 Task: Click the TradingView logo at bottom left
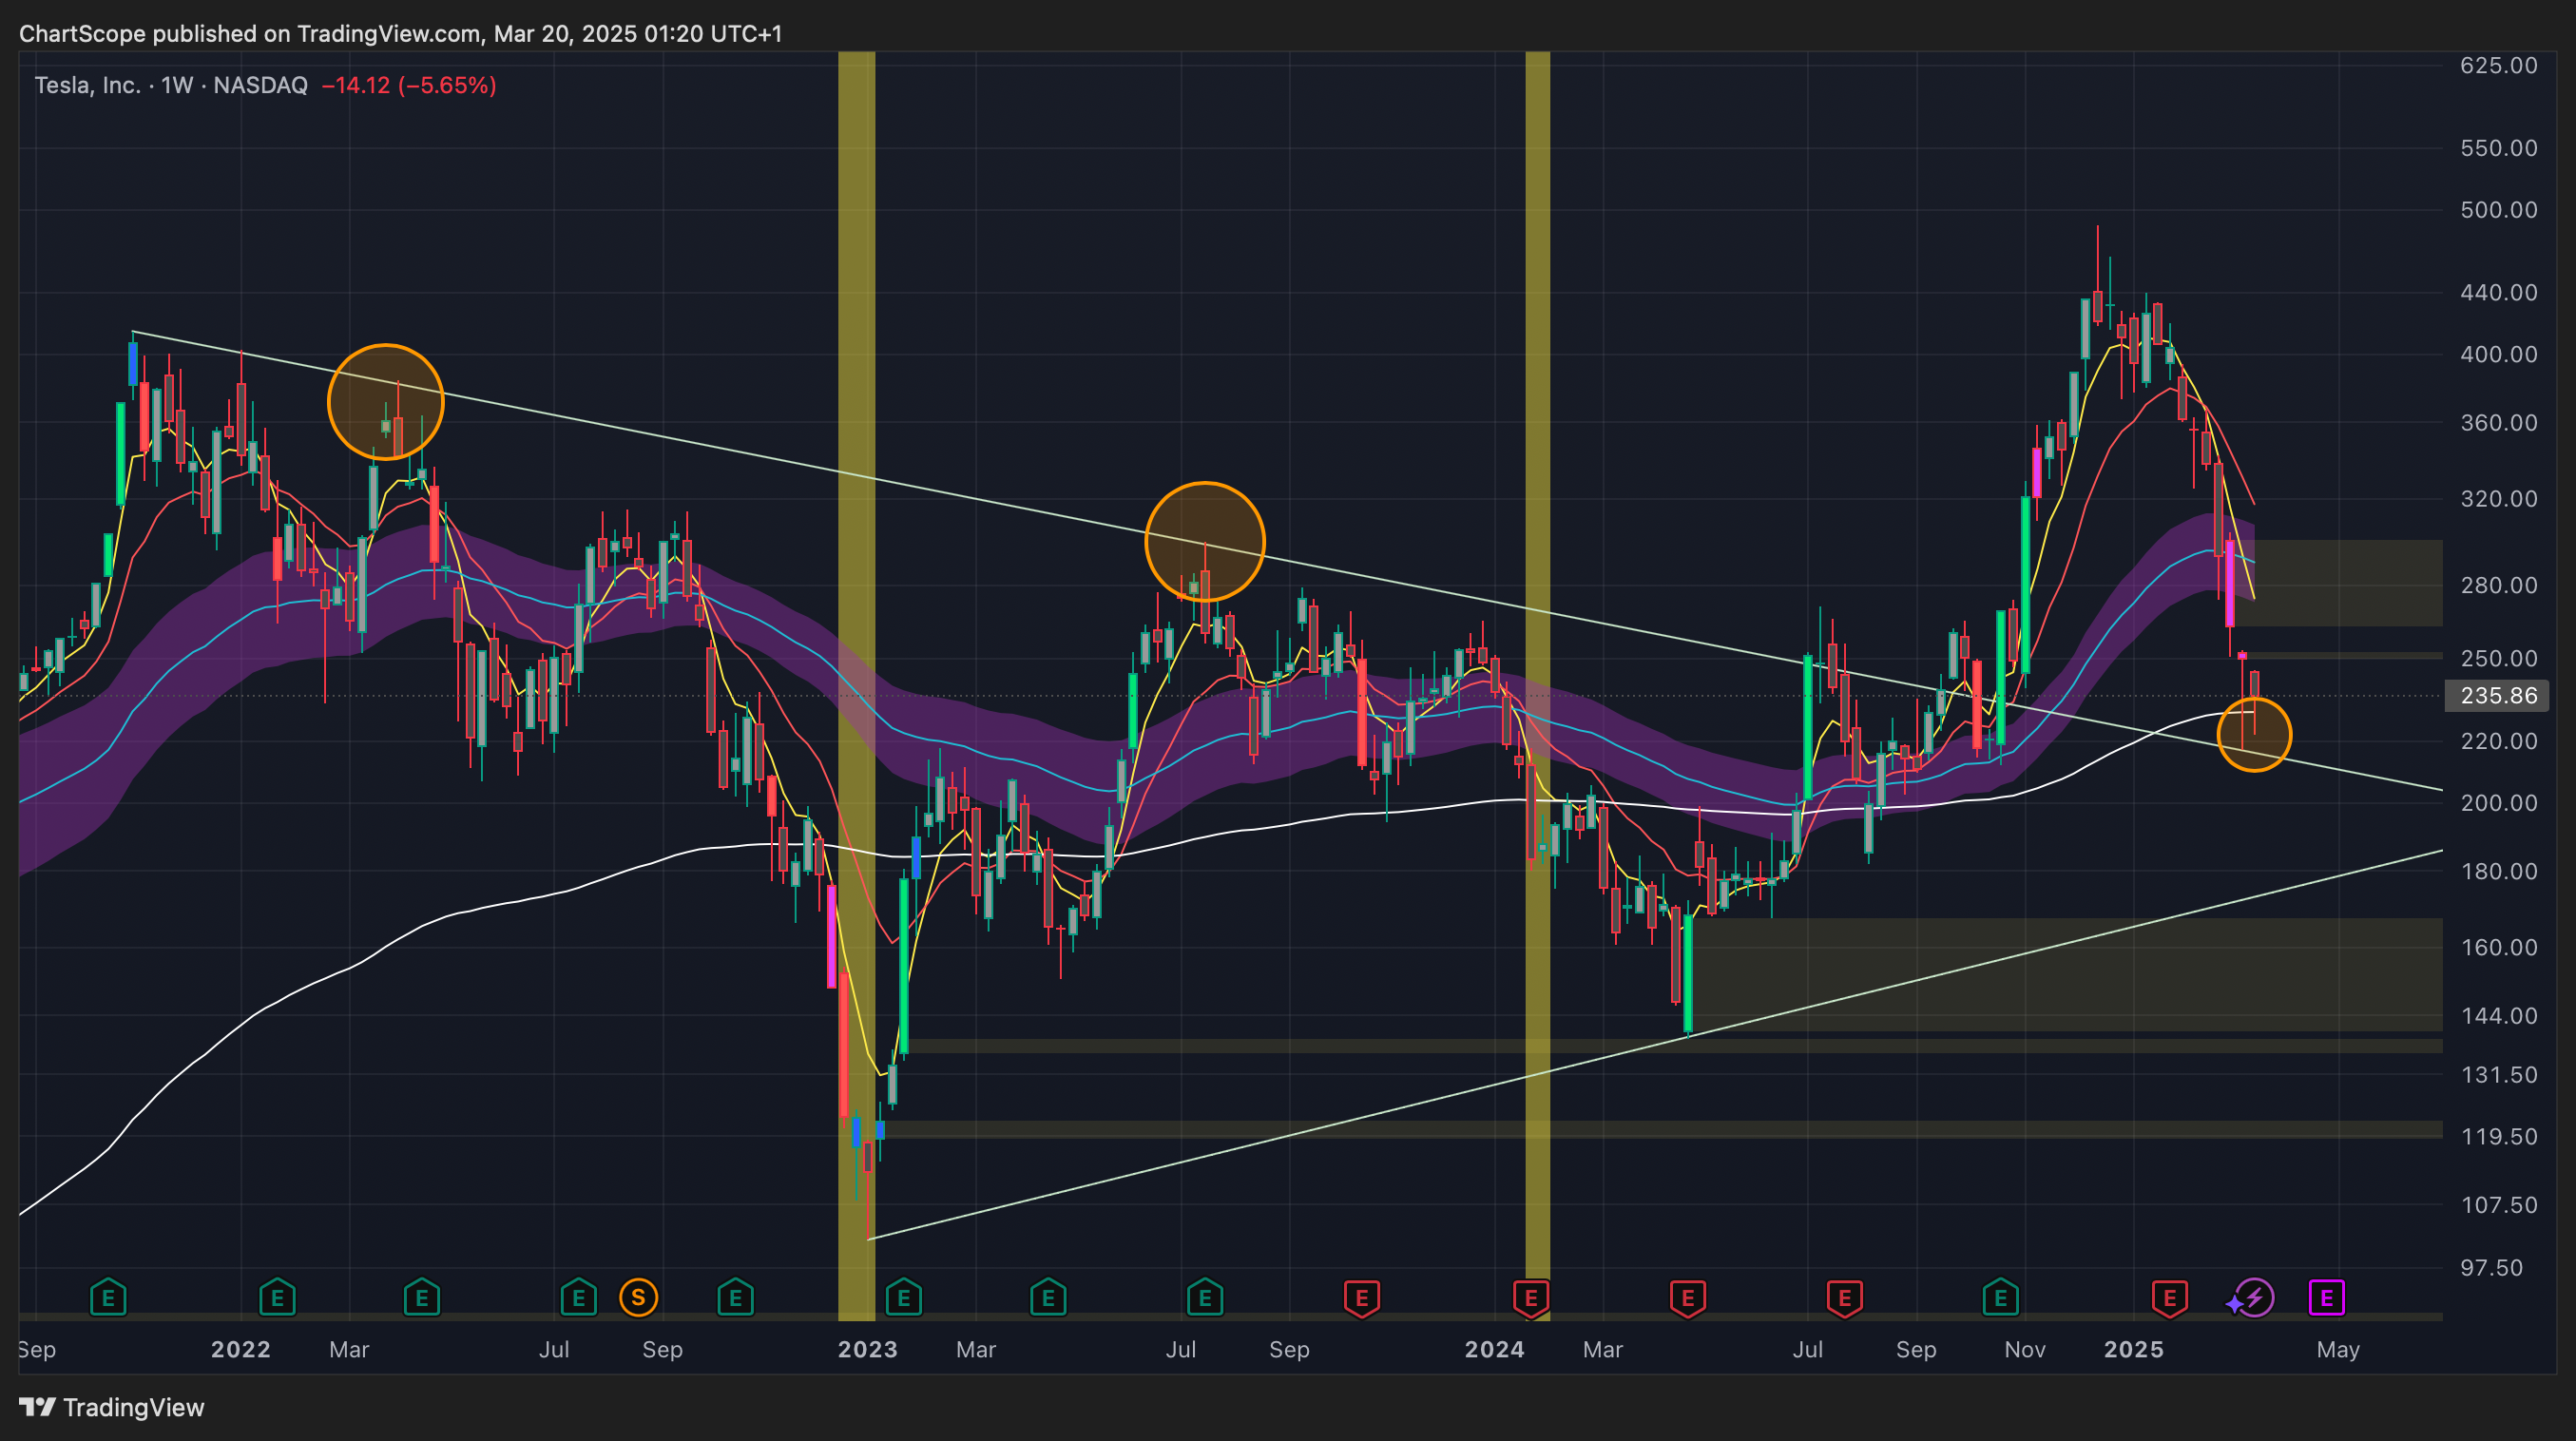tap(111, 1407)
